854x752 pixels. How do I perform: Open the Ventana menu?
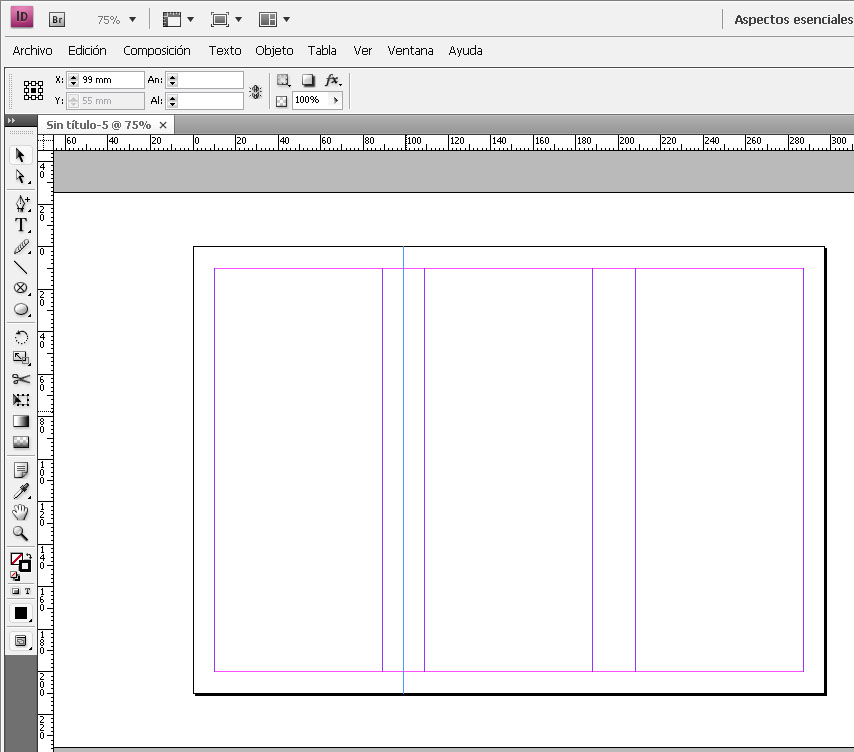(410, 50)
